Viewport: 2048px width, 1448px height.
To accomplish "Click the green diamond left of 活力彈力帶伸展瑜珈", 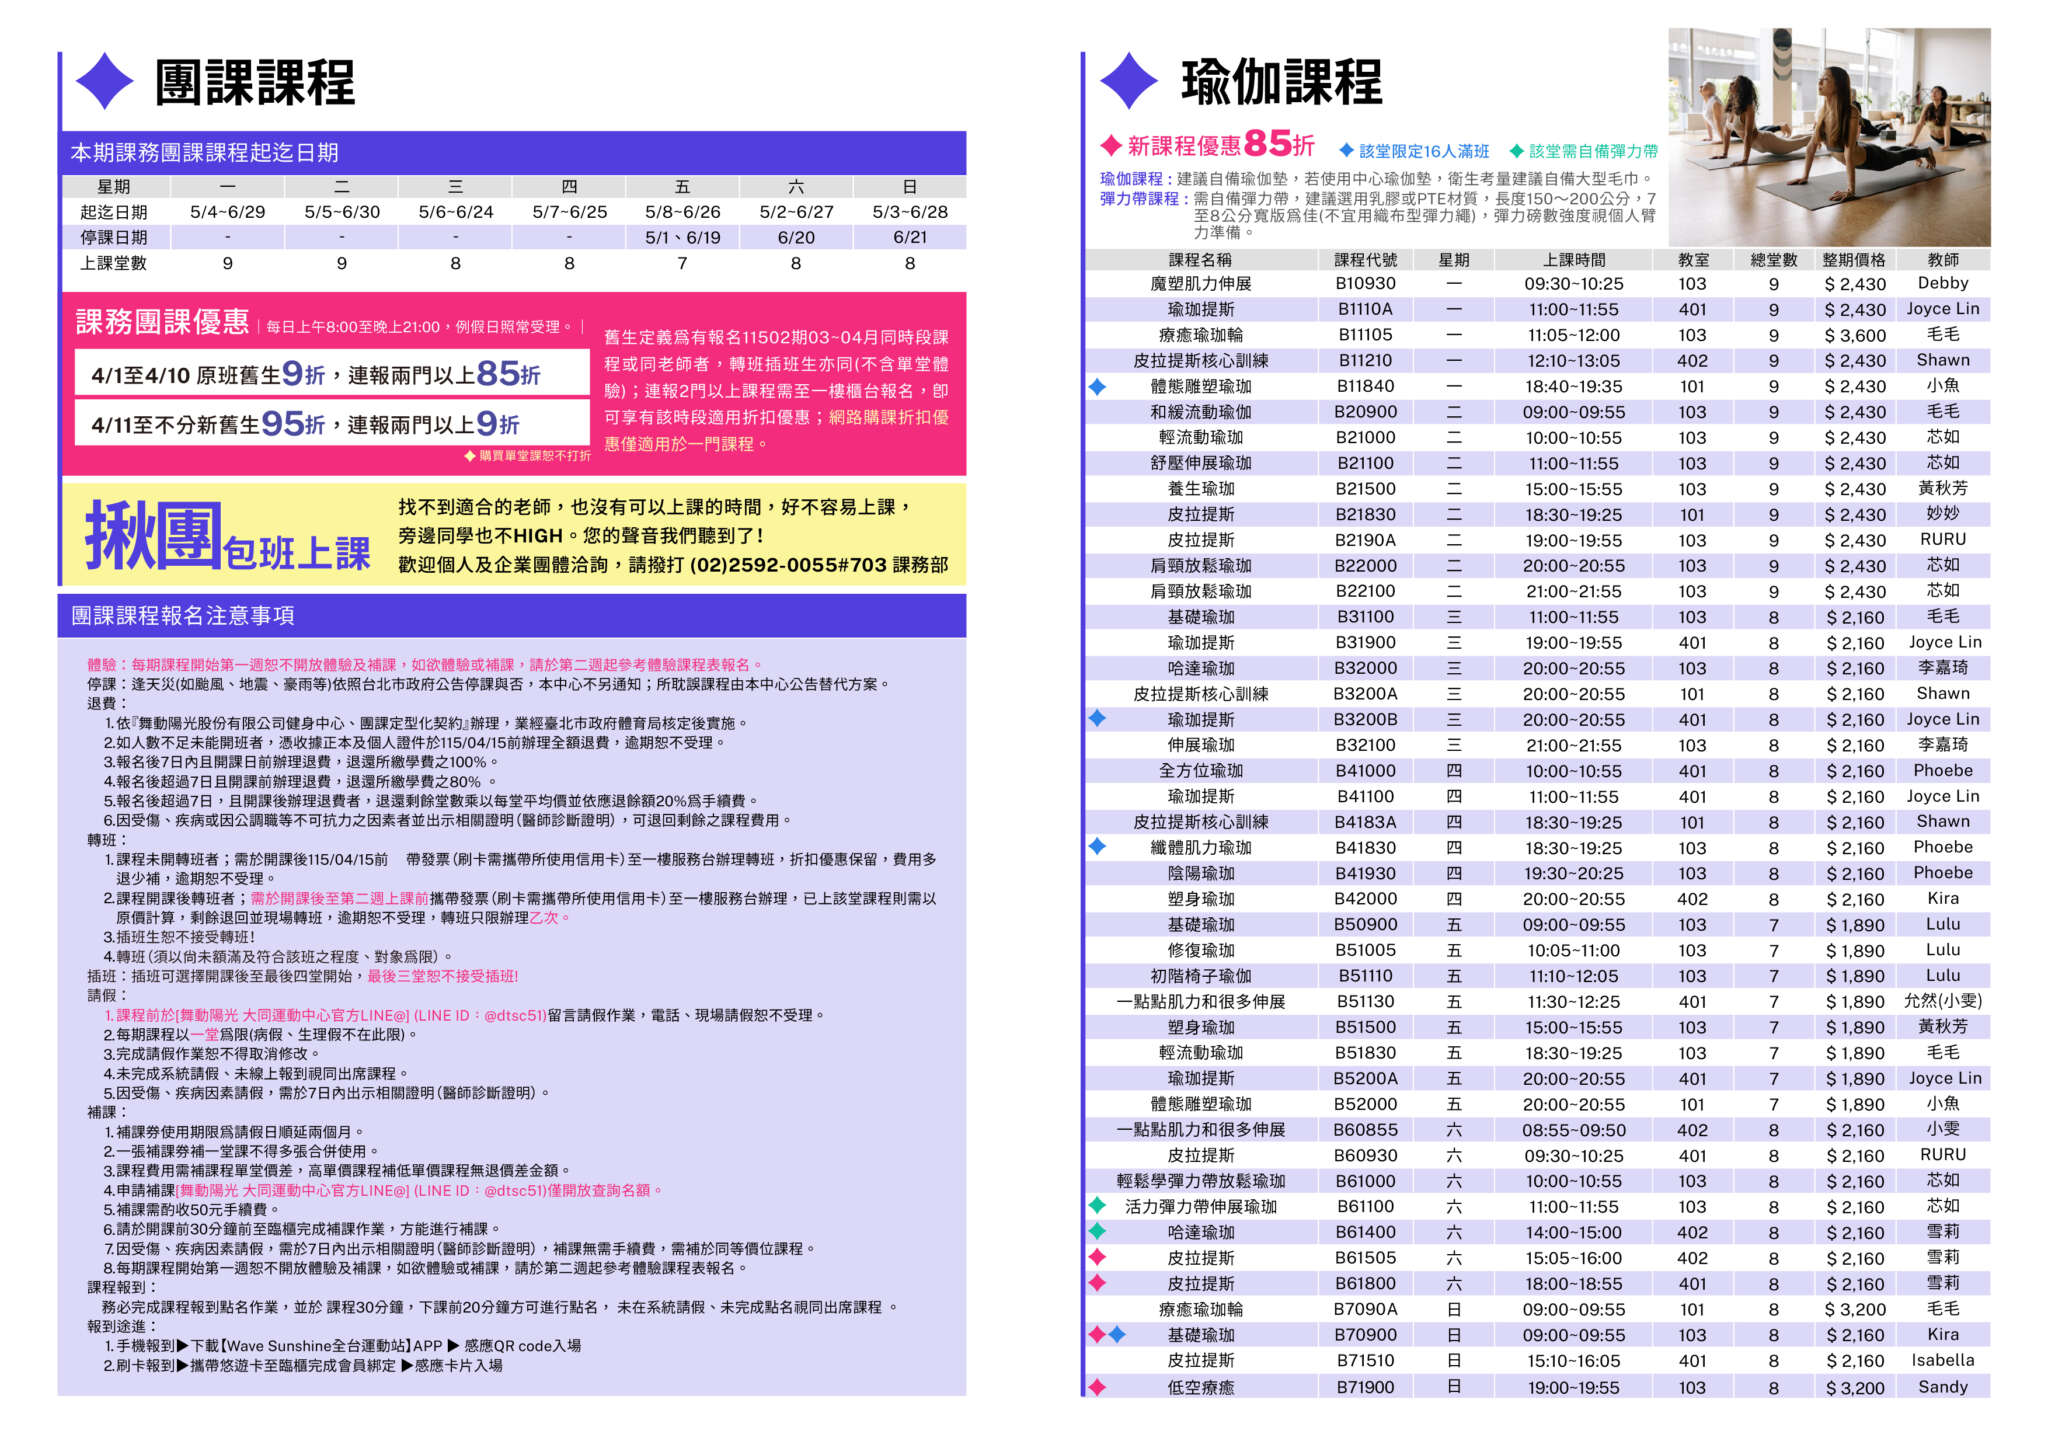I will click(x=1097, y=1206).
